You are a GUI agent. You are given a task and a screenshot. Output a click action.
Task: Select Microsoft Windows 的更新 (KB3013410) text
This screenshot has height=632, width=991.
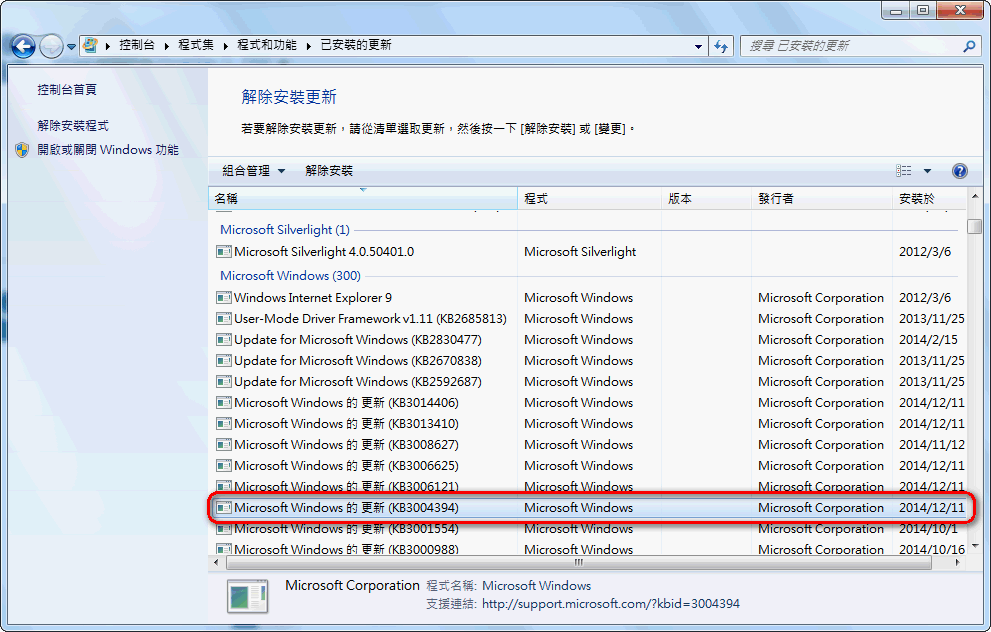tap(346, 423)
